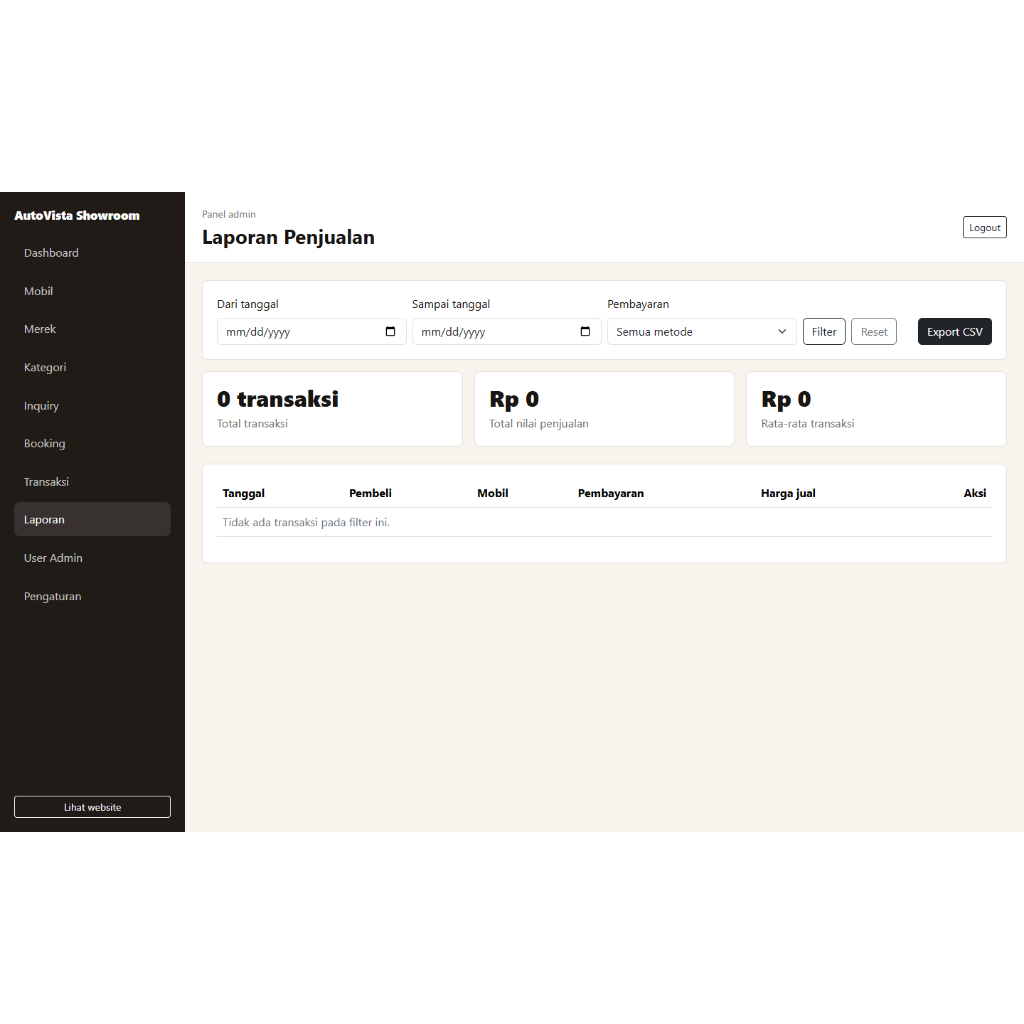Click 'Tidak ada transaksi pada filter ini.' text
The image size is (1024, 1024).
306,522
